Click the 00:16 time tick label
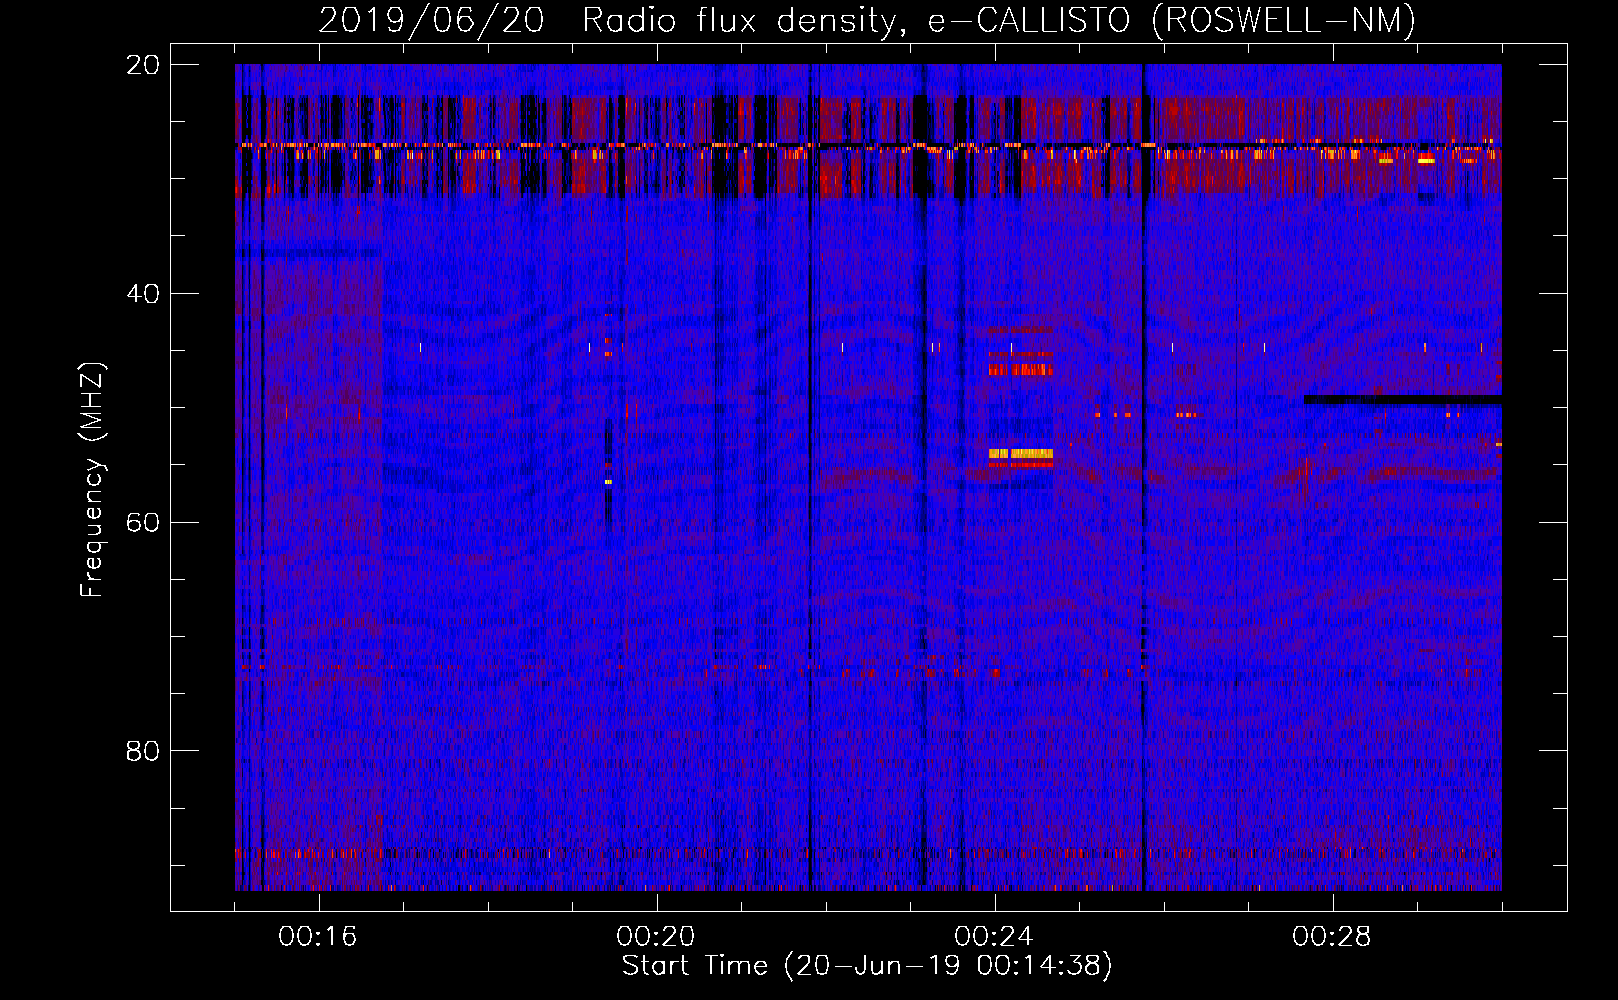 pyautogui.click(x=318, y=937)
